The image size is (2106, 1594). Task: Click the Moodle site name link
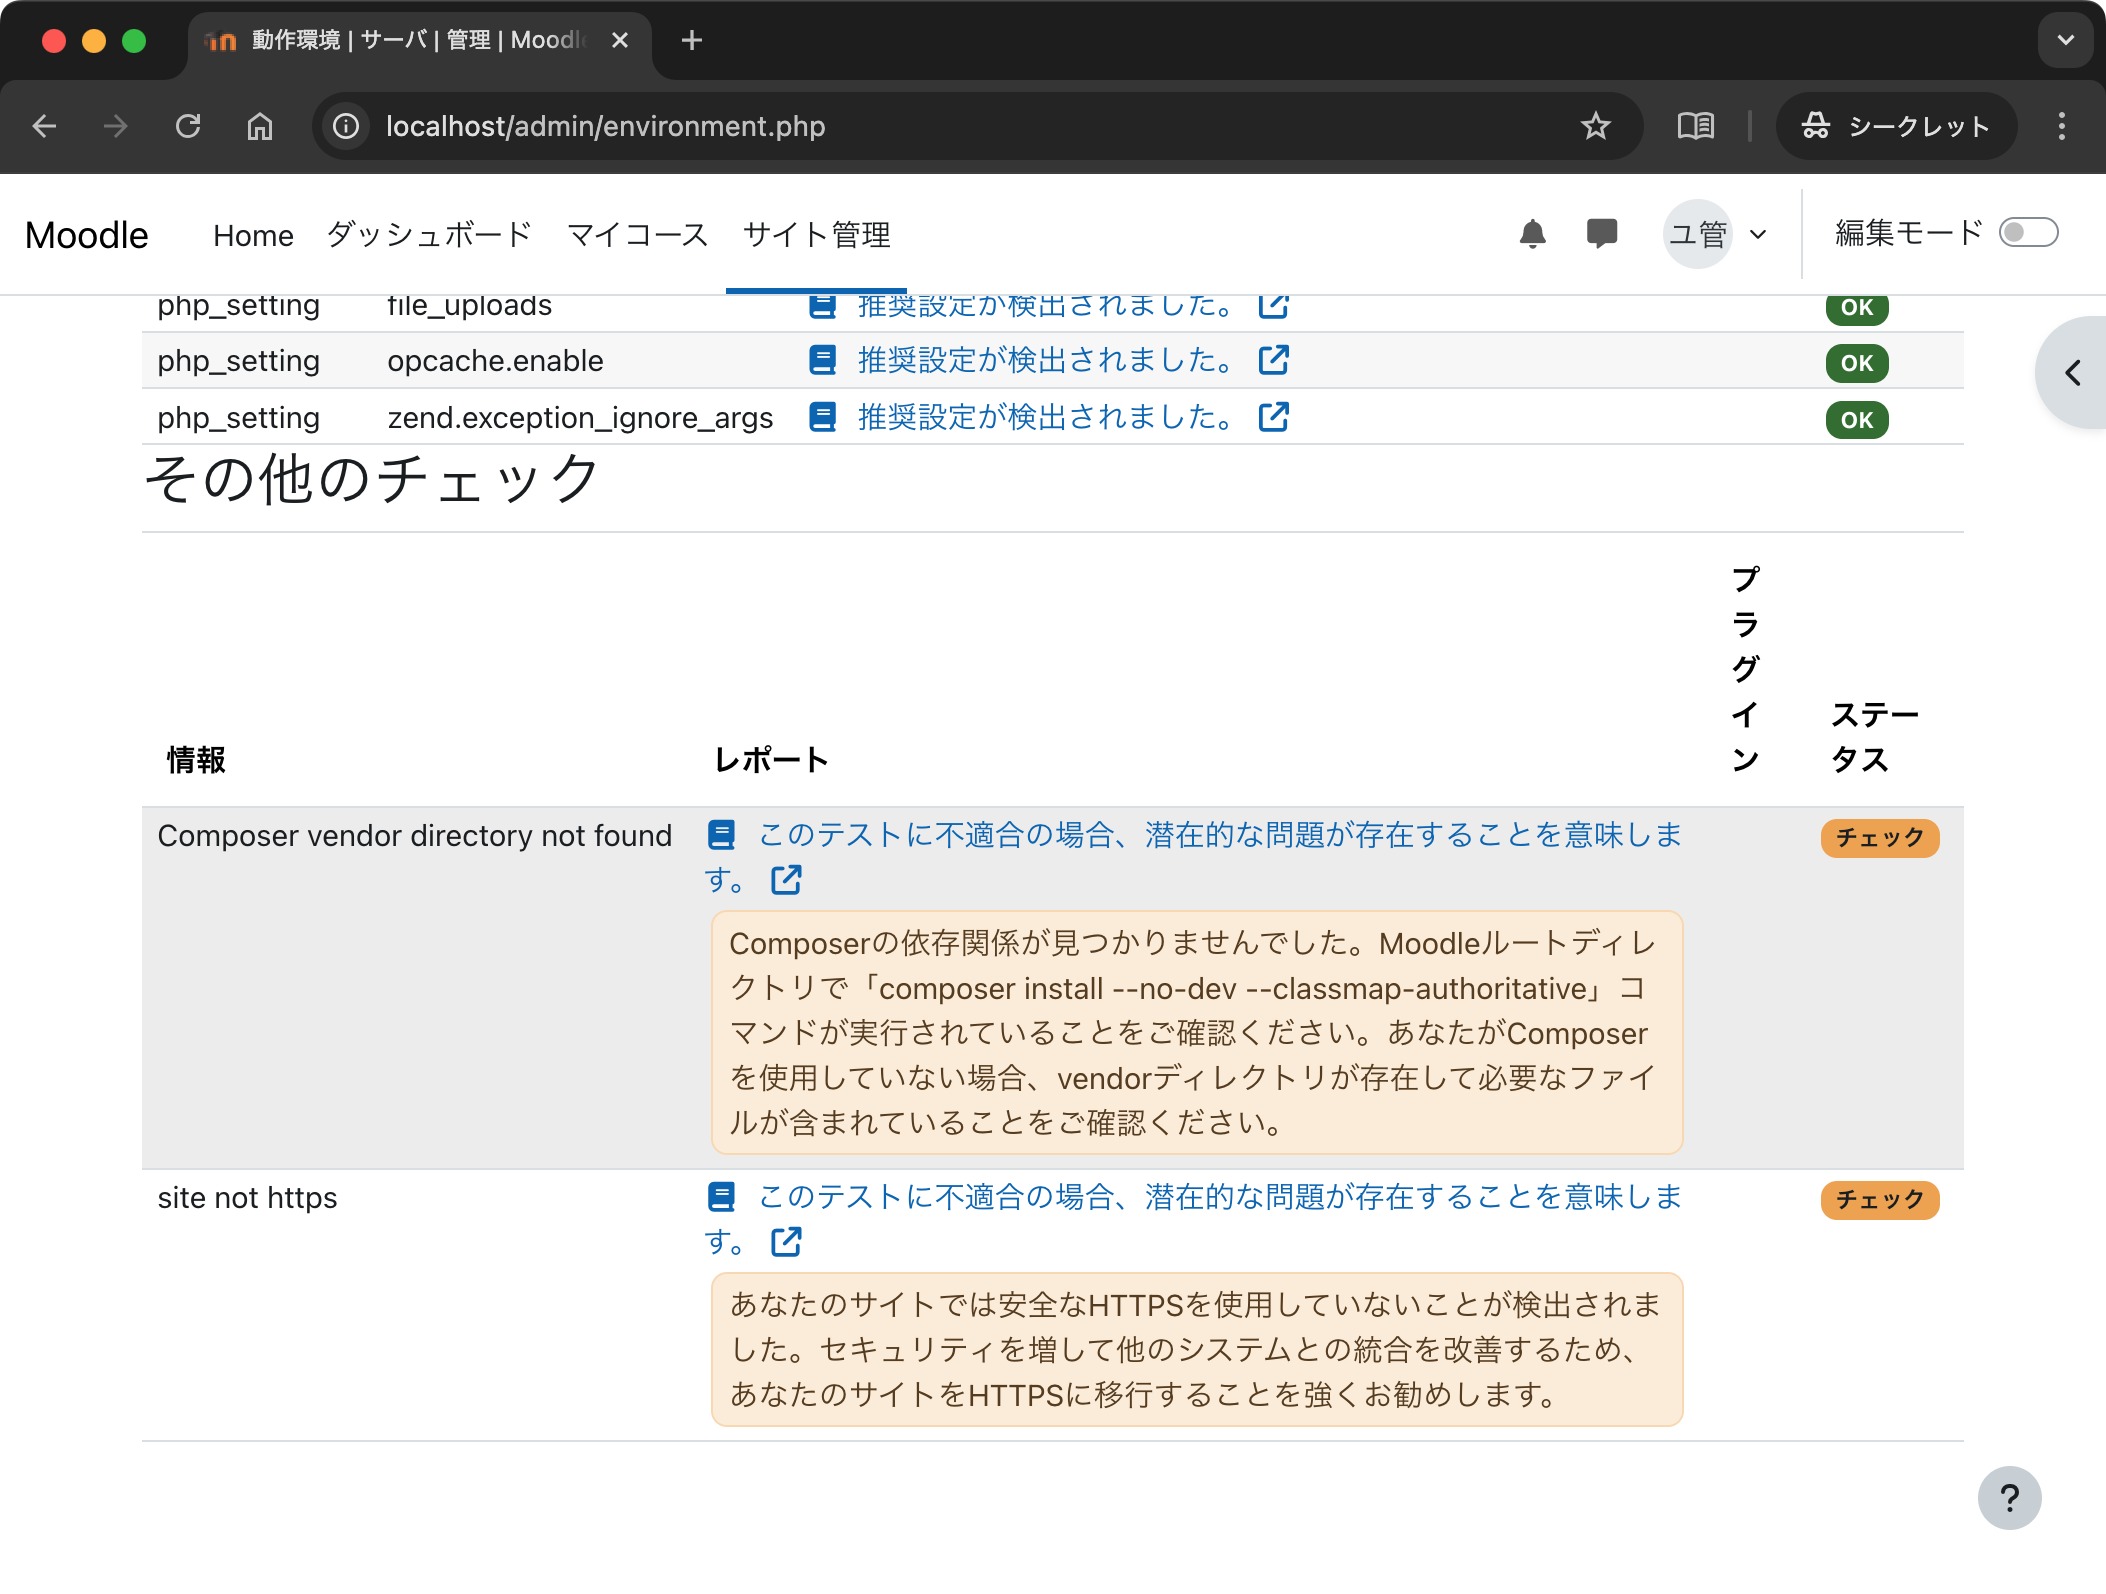tap(87, 235)
